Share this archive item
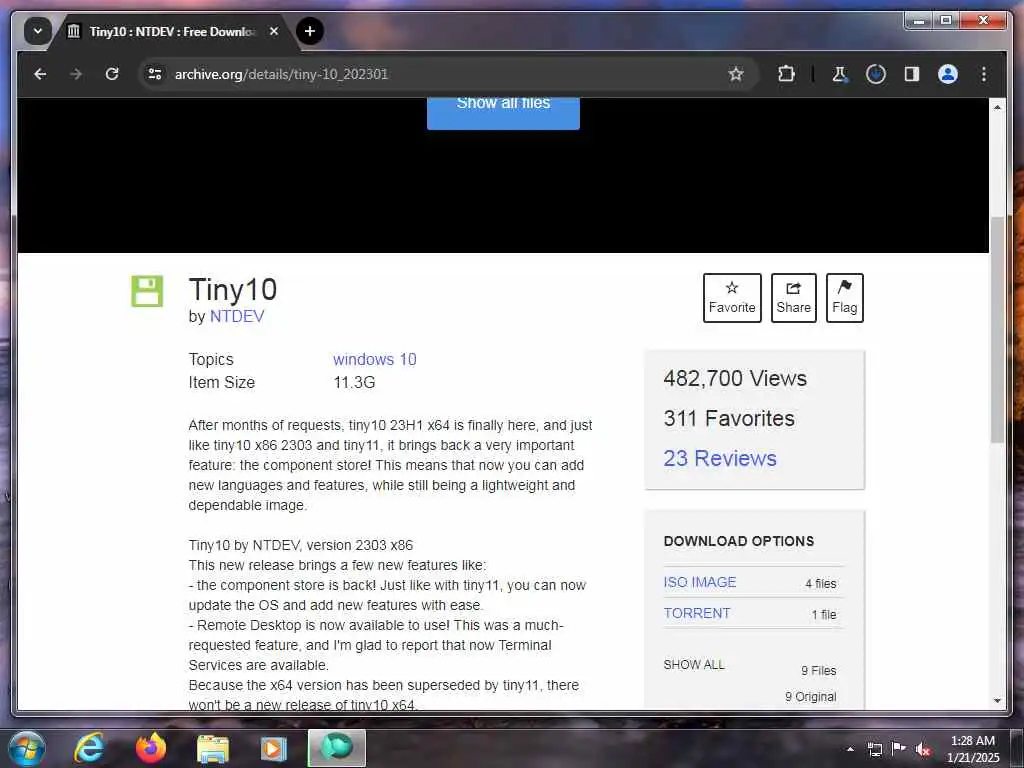The image size is (1024, 768). click(x=793, y=298)
